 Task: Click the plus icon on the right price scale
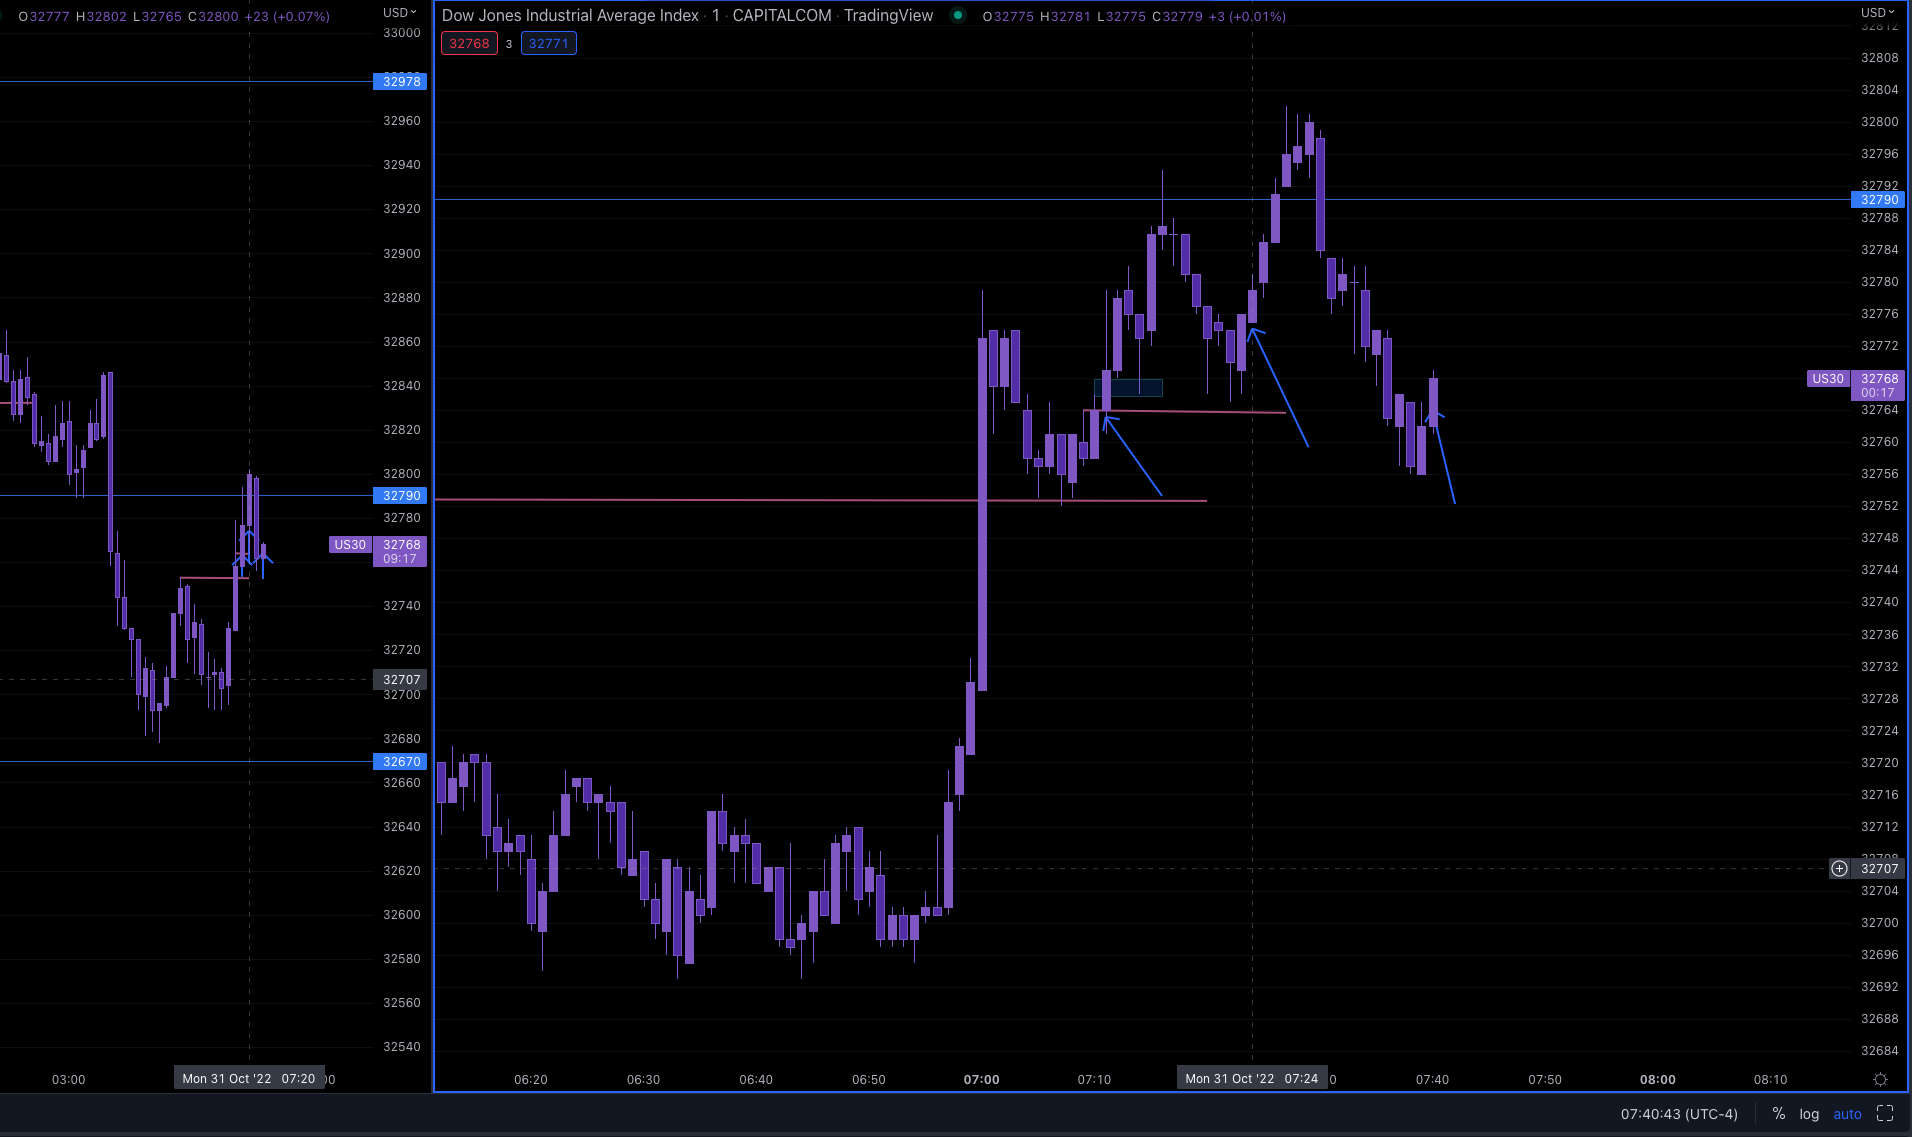pyautogui.click(x=1839, y=868)
